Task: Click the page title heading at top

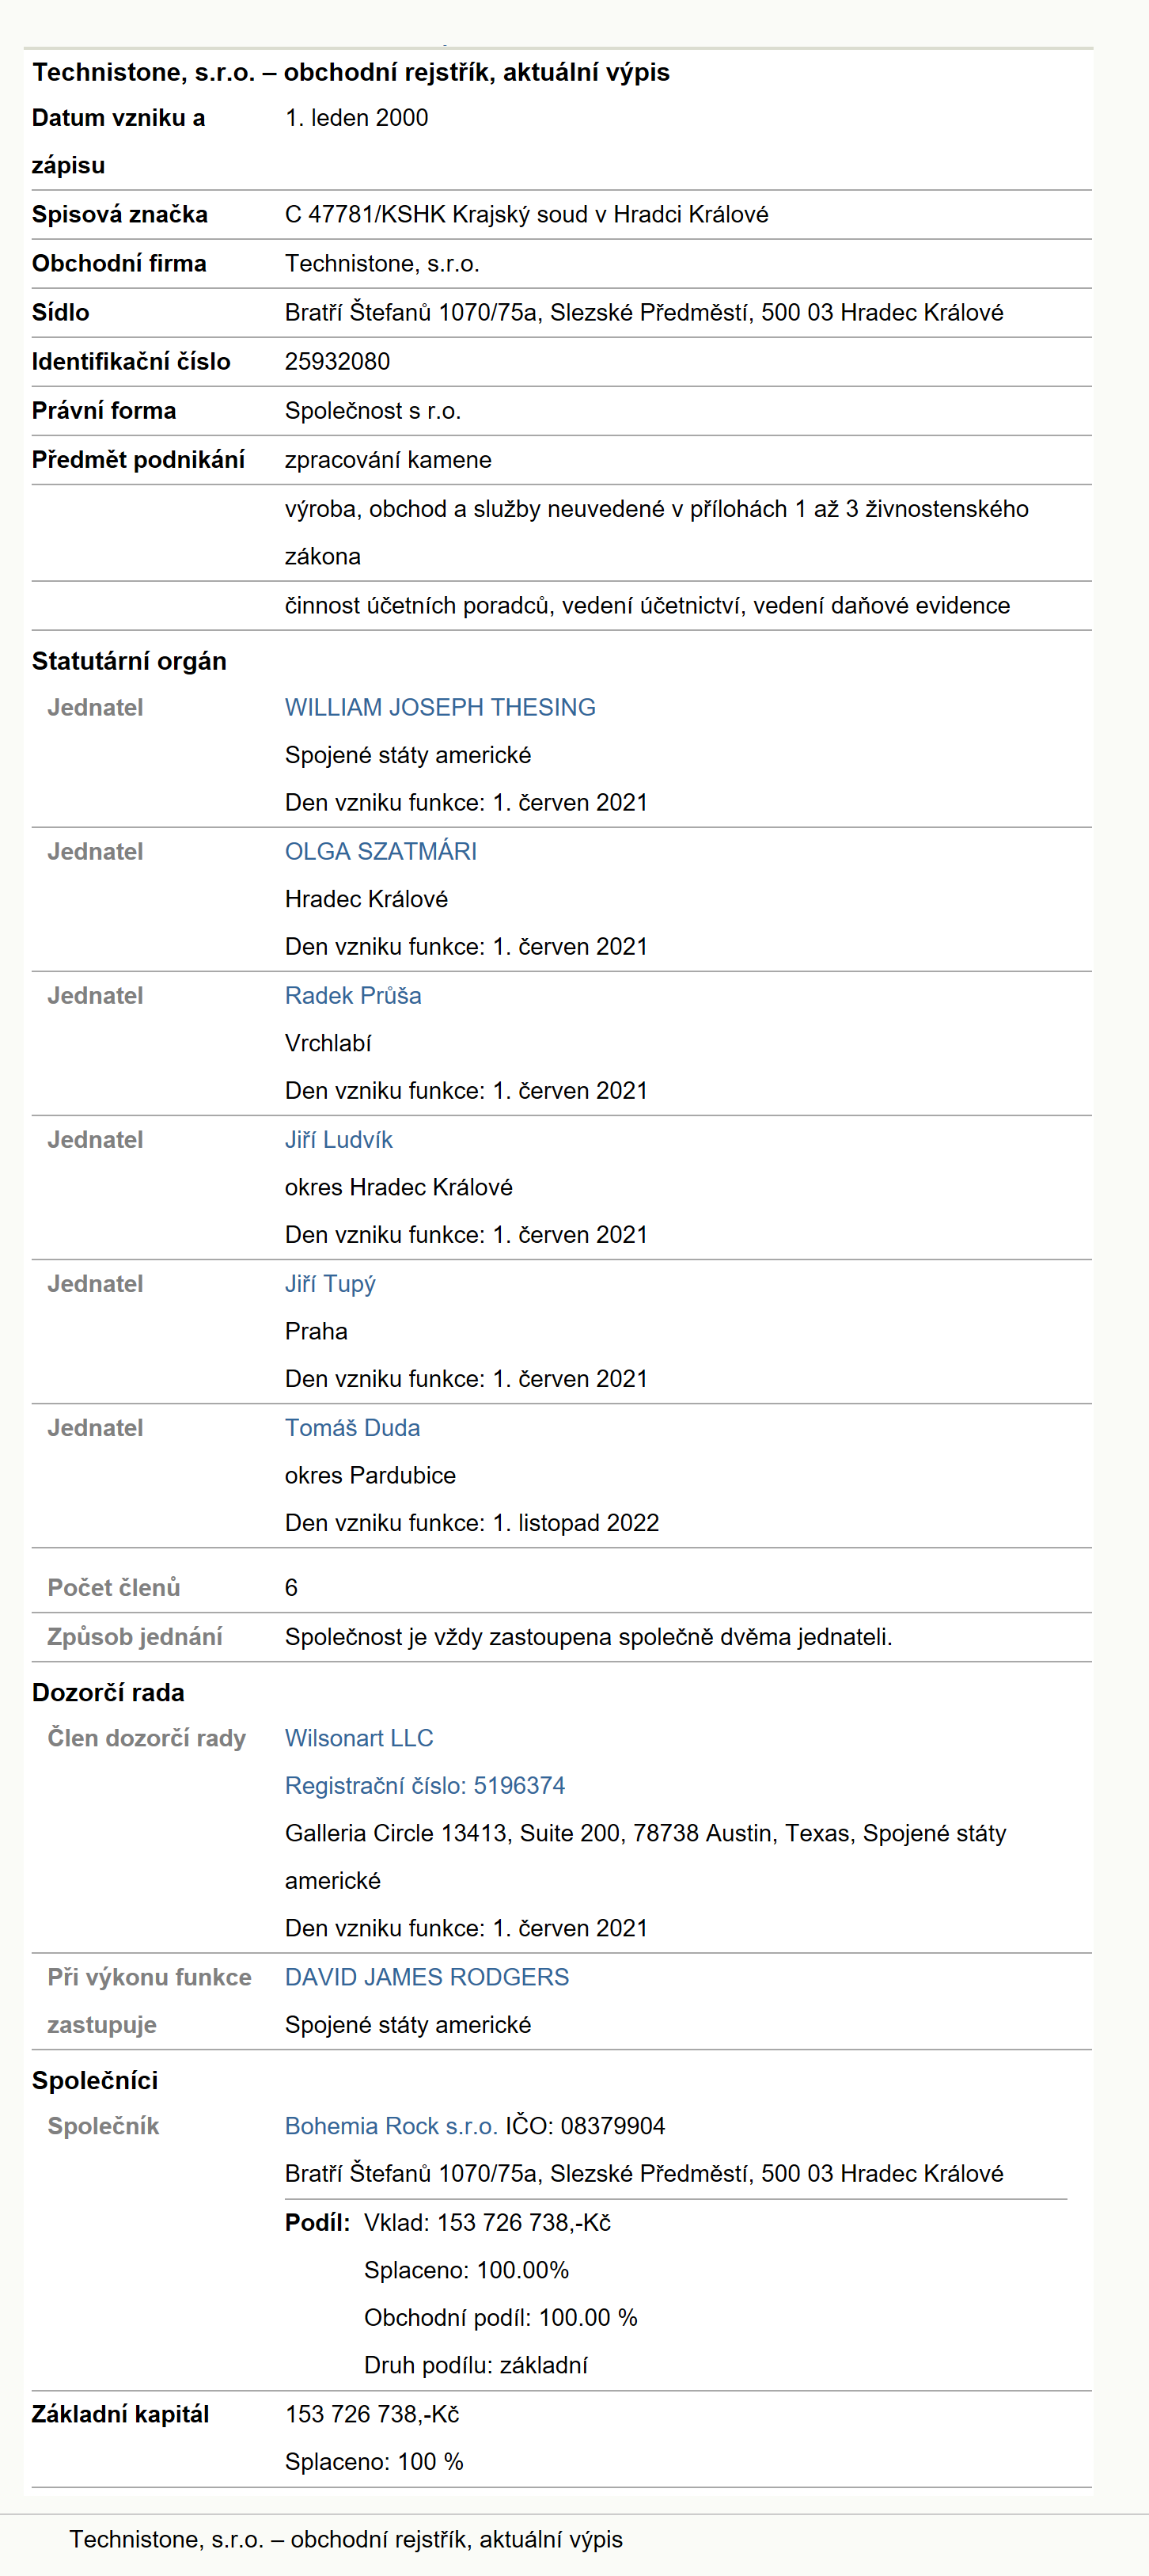Action: [x=351, y=72]
